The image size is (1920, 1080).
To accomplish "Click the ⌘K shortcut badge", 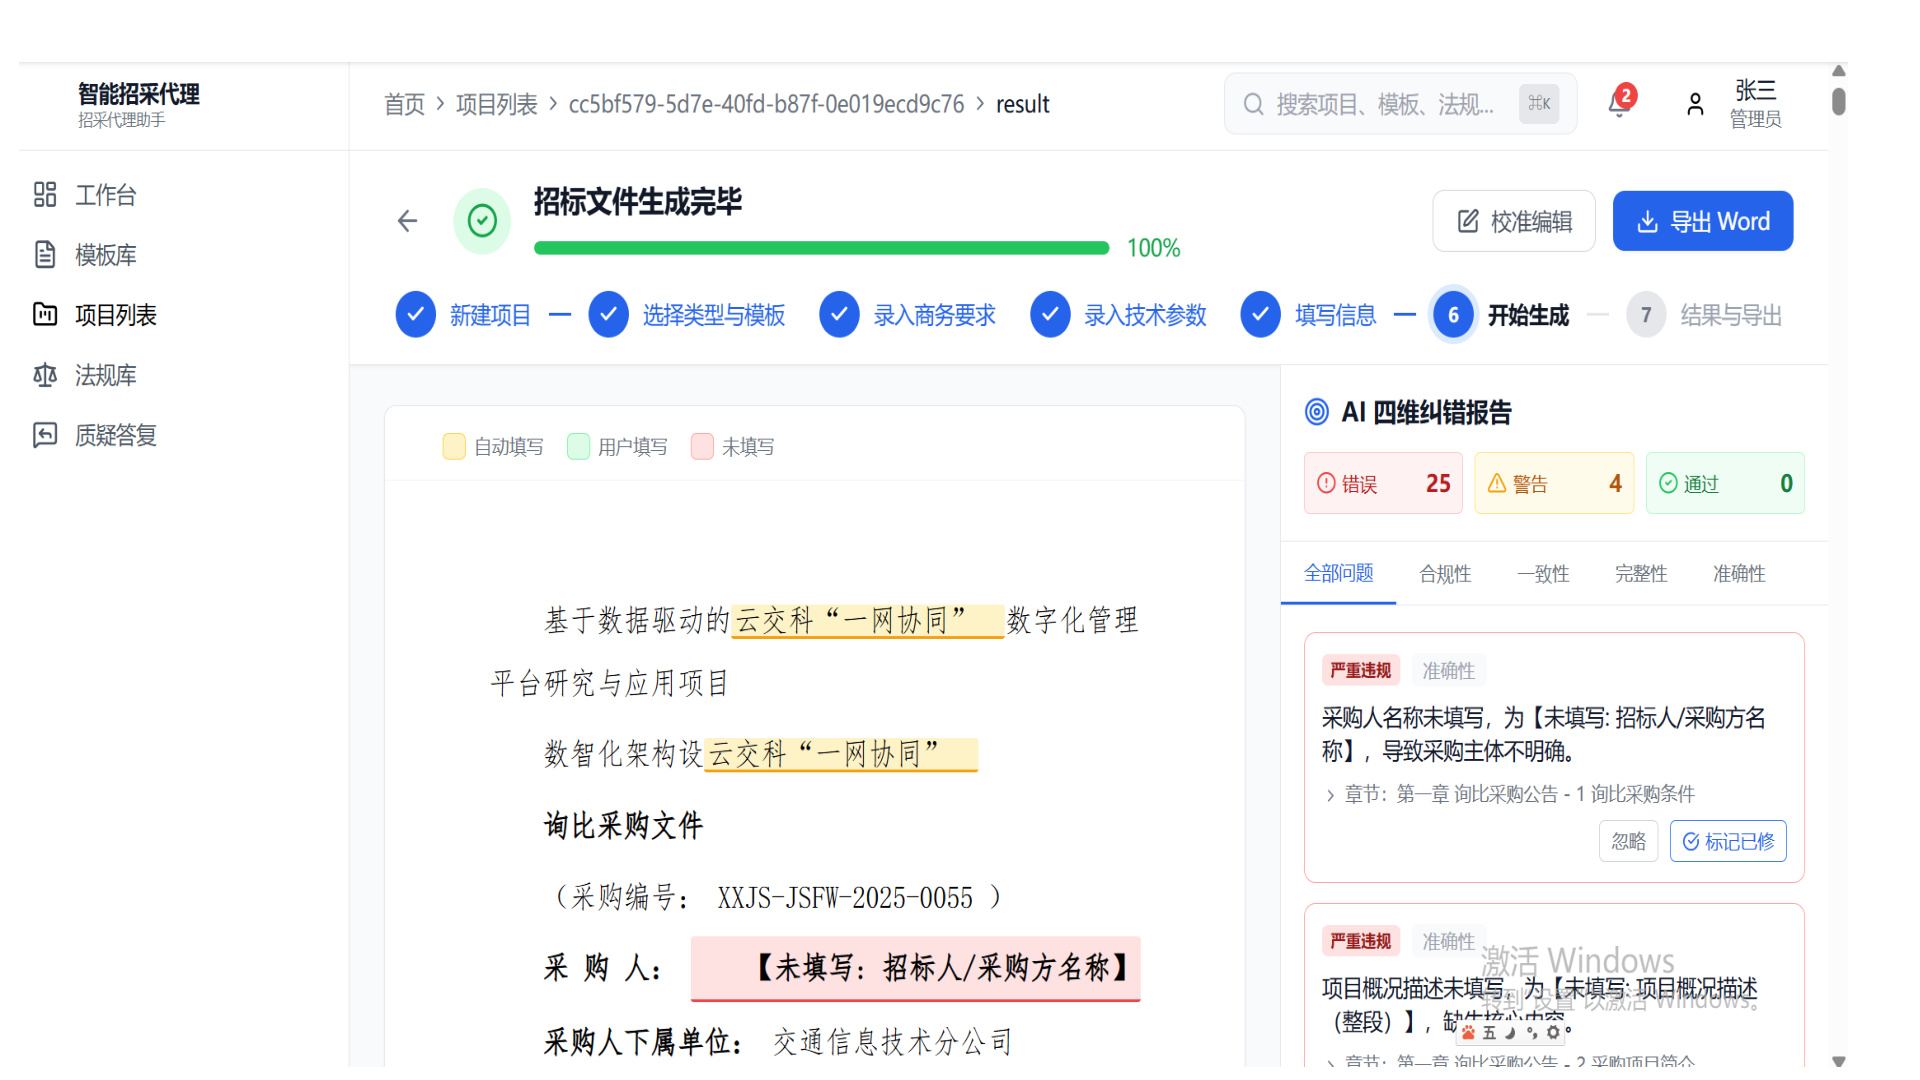I will (1539, 104).
